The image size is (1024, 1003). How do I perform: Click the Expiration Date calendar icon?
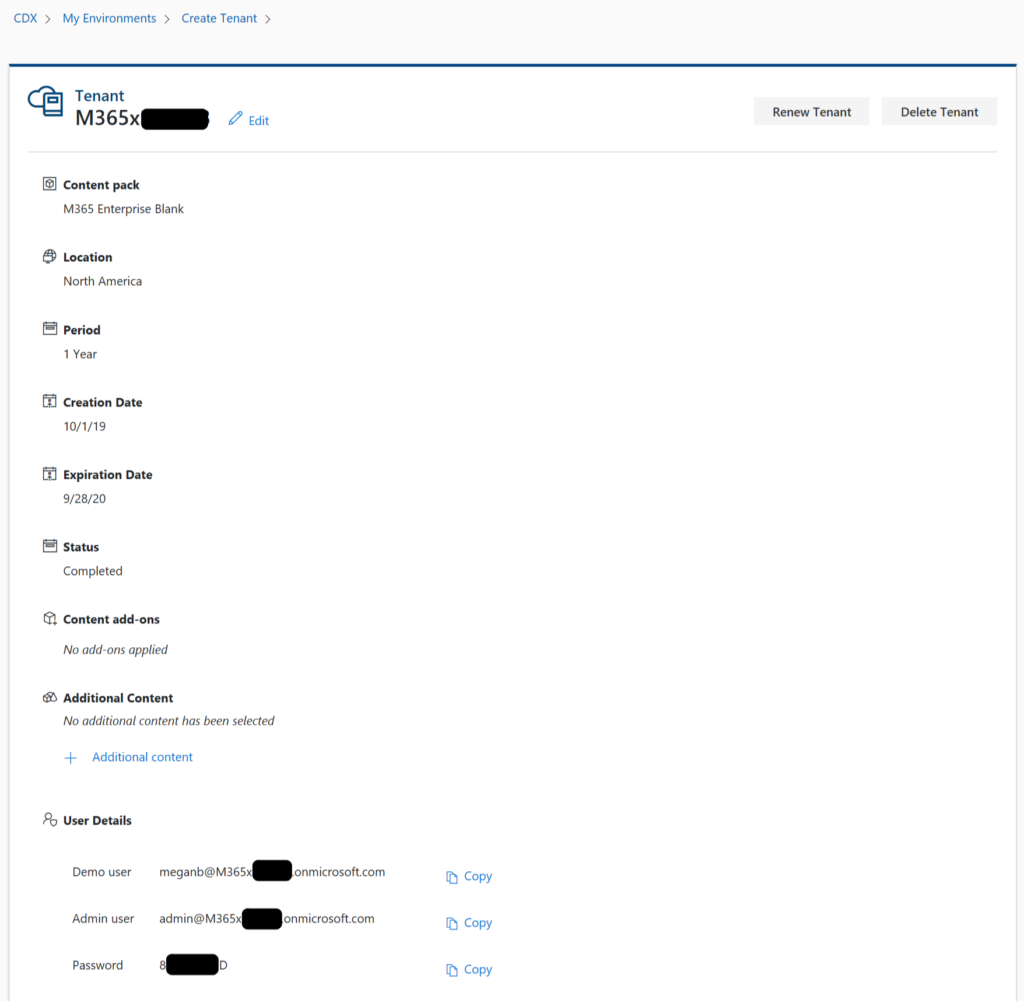pyautogui.click(x=50, y=473)
